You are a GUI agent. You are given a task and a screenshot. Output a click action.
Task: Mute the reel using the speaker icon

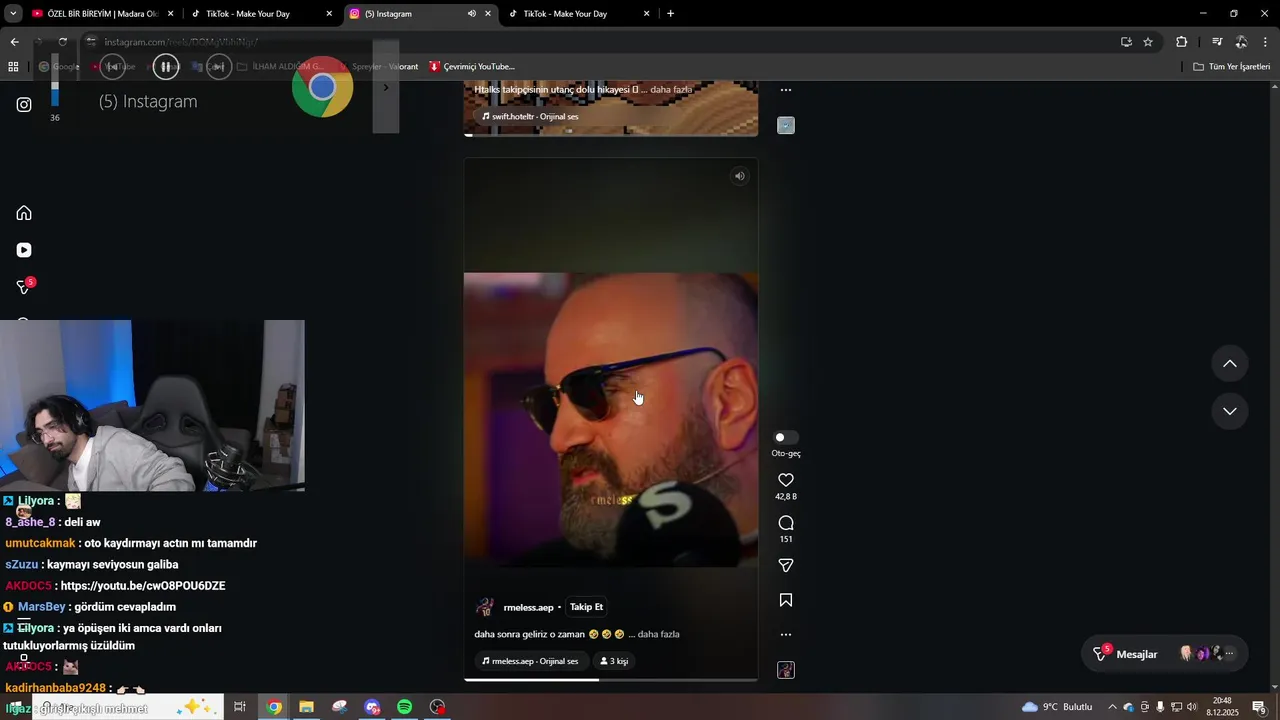(739, 176)
